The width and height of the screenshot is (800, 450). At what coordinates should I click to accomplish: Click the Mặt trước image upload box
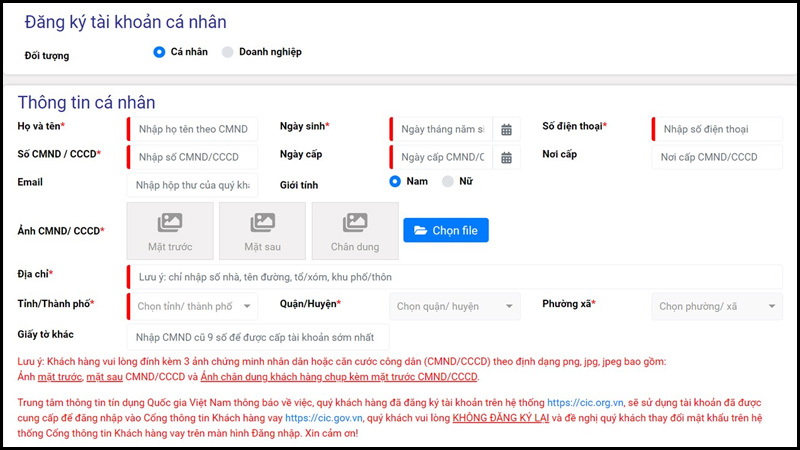pos(170,231)
